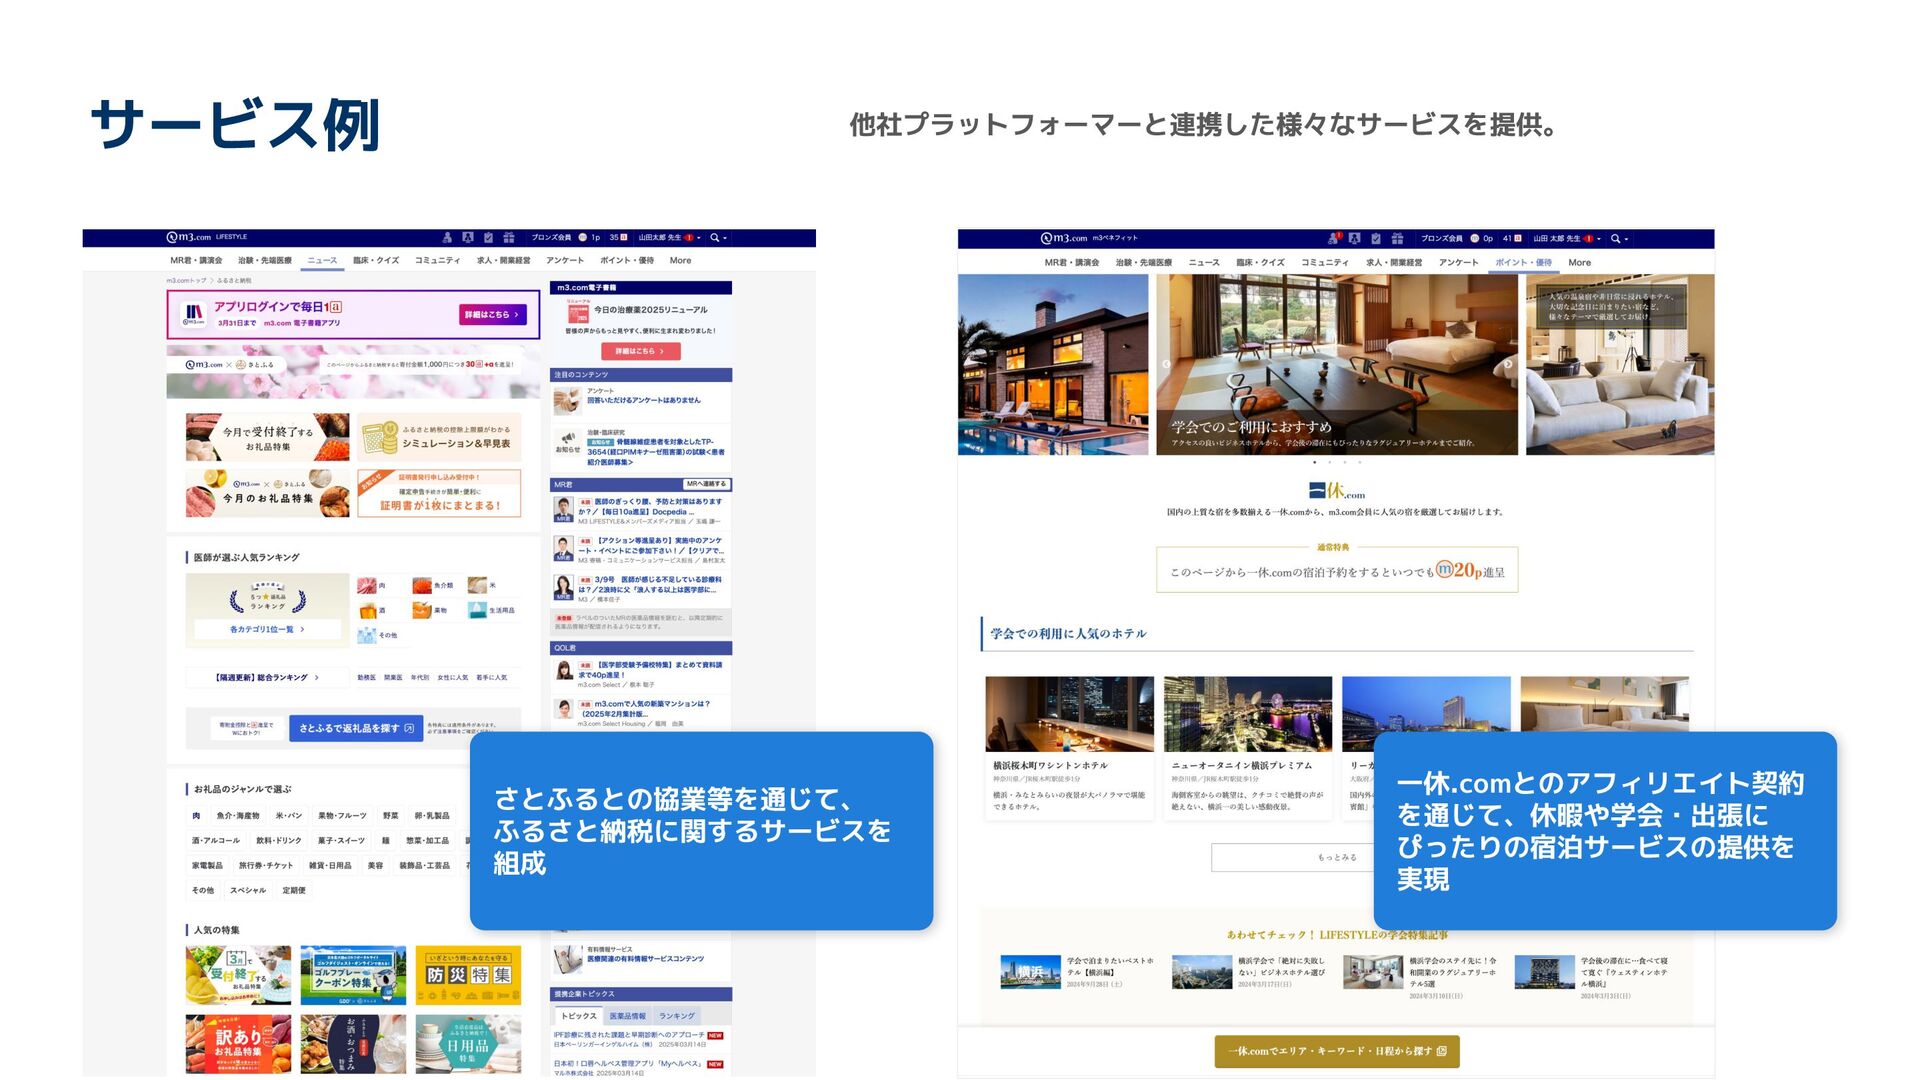The width and height of the screenshot is (1920, 1080).
Task: Open the More menu on left page
Action: tap(680, 260)
